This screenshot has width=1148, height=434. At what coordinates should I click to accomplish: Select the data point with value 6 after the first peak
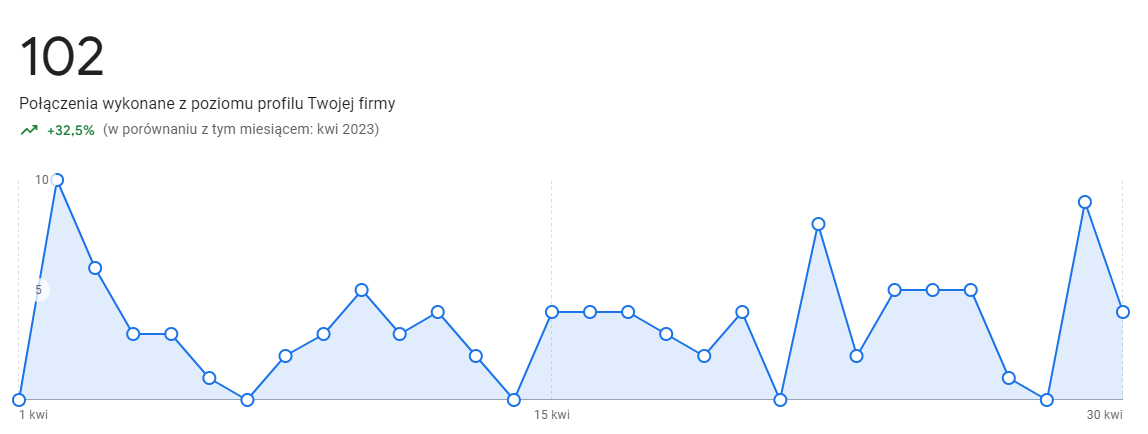(95, 268)
